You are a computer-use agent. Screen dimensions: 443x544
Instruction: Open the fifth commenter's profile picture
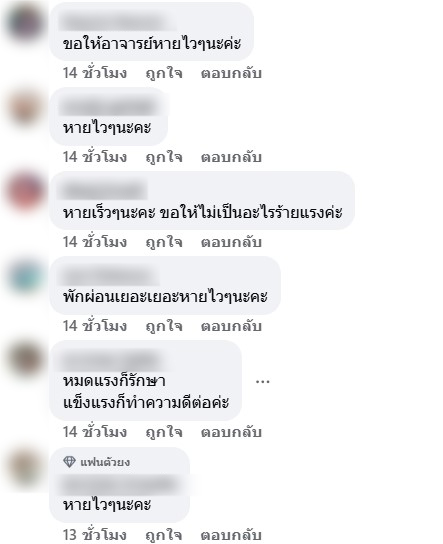point(24,361)
